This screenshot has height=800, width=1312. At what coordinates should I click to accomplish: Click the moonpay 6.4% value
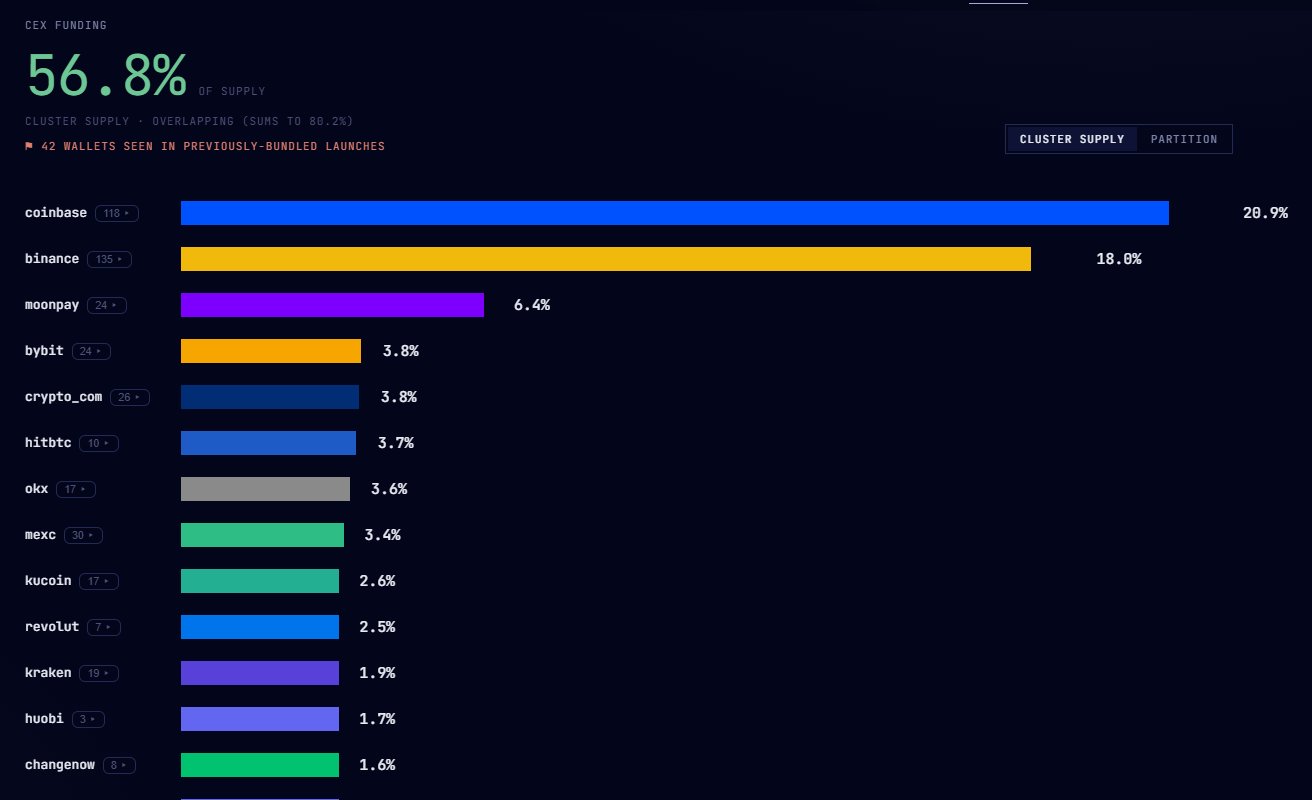click(x=532, y=305)
